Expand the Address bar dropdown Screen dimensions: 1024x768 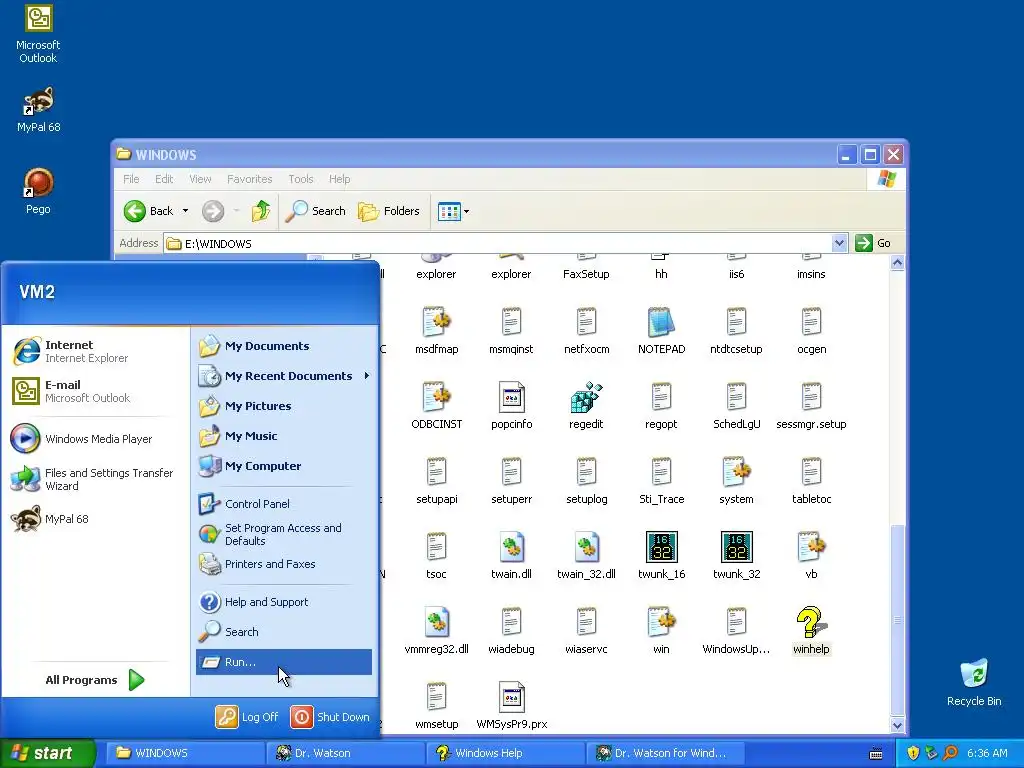point(839,243)
